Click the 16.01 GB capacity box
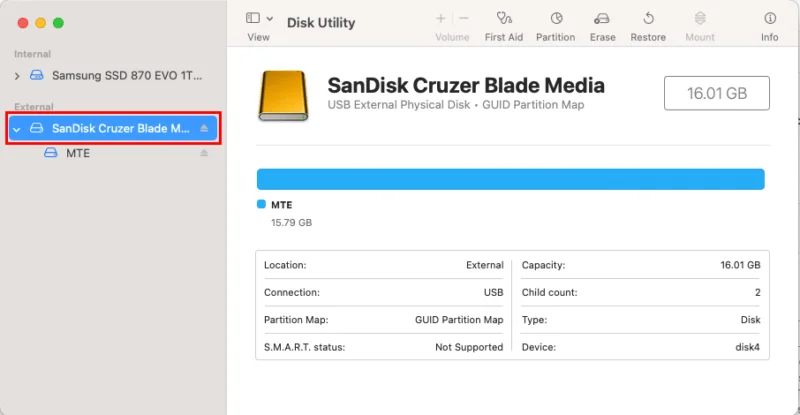Image resolution: width=800 pixels, height=415 pixels. [716, 93]
